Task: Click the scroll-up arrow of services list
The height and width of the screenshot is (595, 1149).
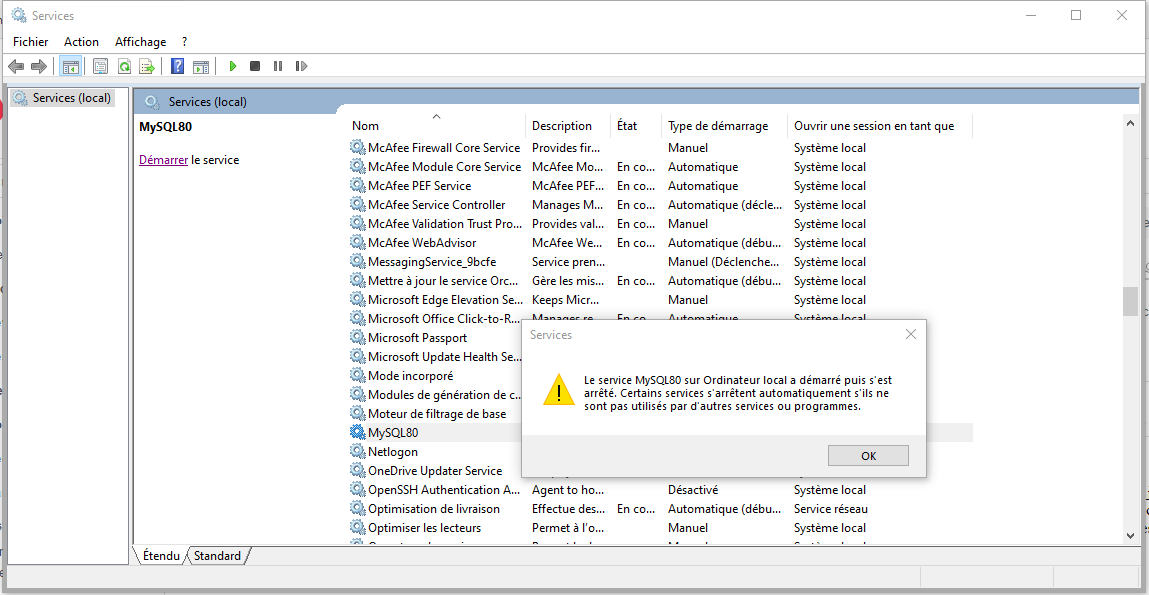Action: pyautogui.click(x=1130, y=124)
